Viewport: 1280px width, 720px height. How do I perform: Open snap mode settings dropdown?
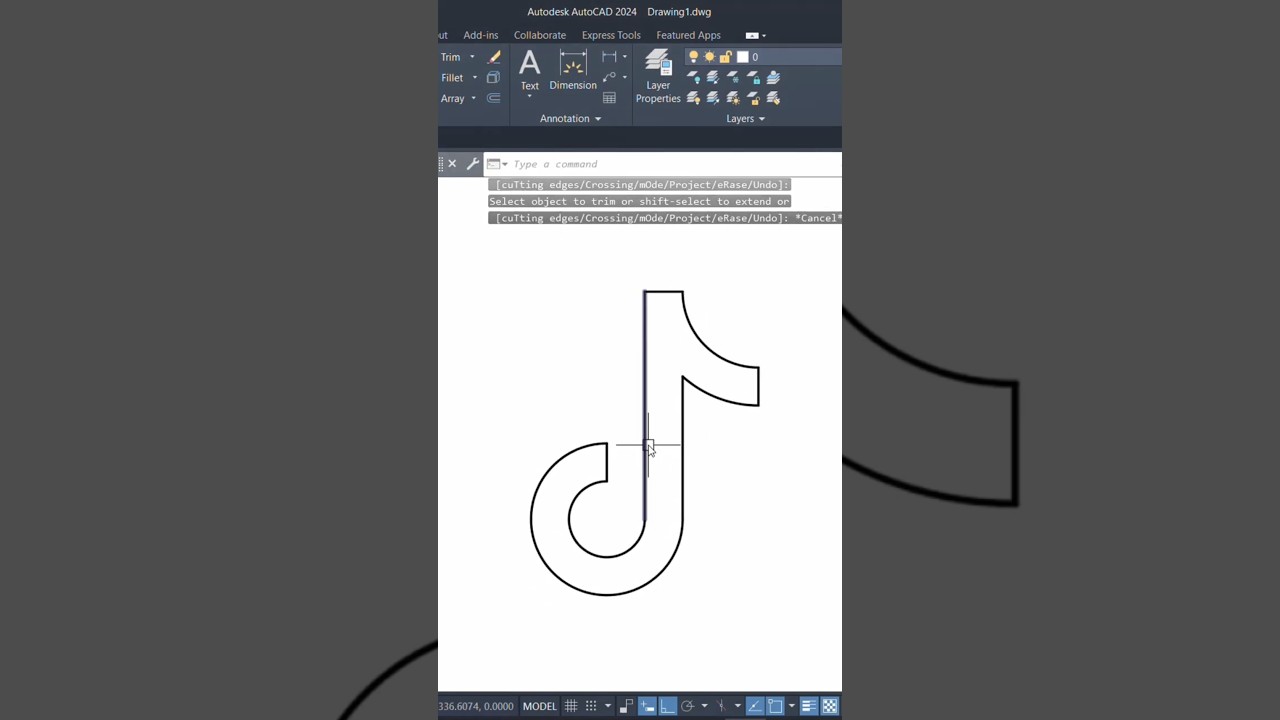(608, 706)
